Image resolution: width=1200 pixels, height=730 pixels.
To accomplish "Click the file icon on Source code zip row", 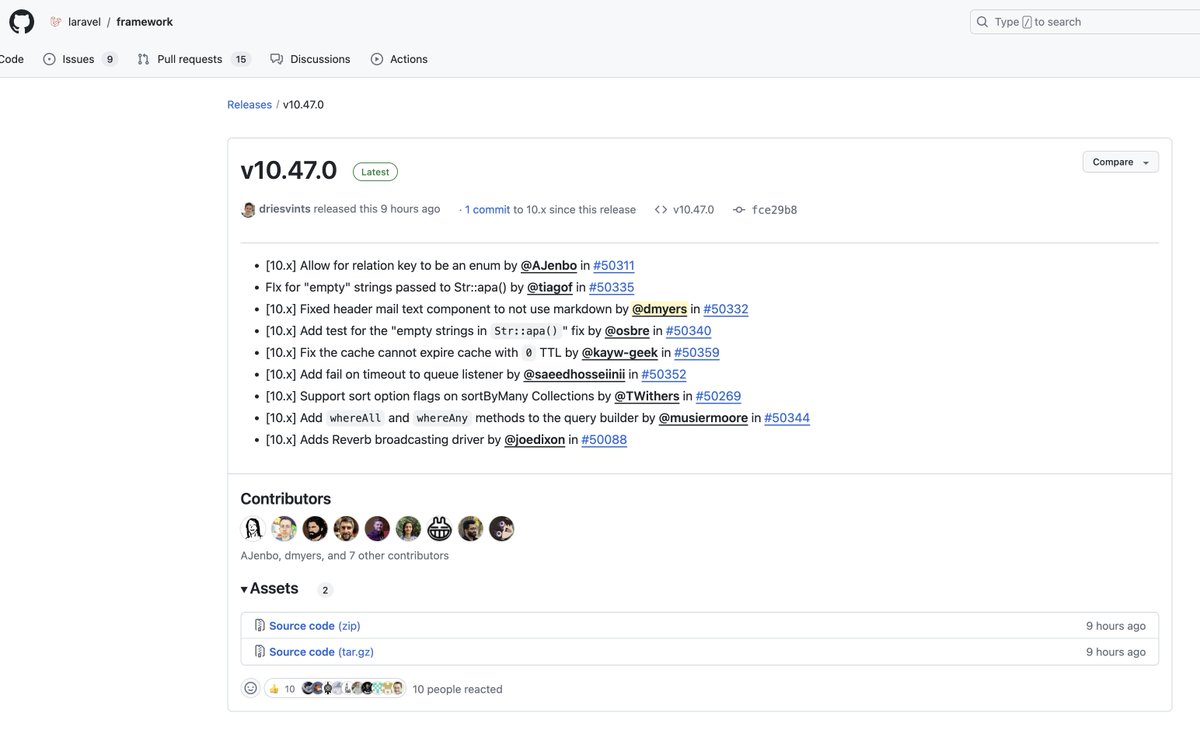I will click(259, 624).
